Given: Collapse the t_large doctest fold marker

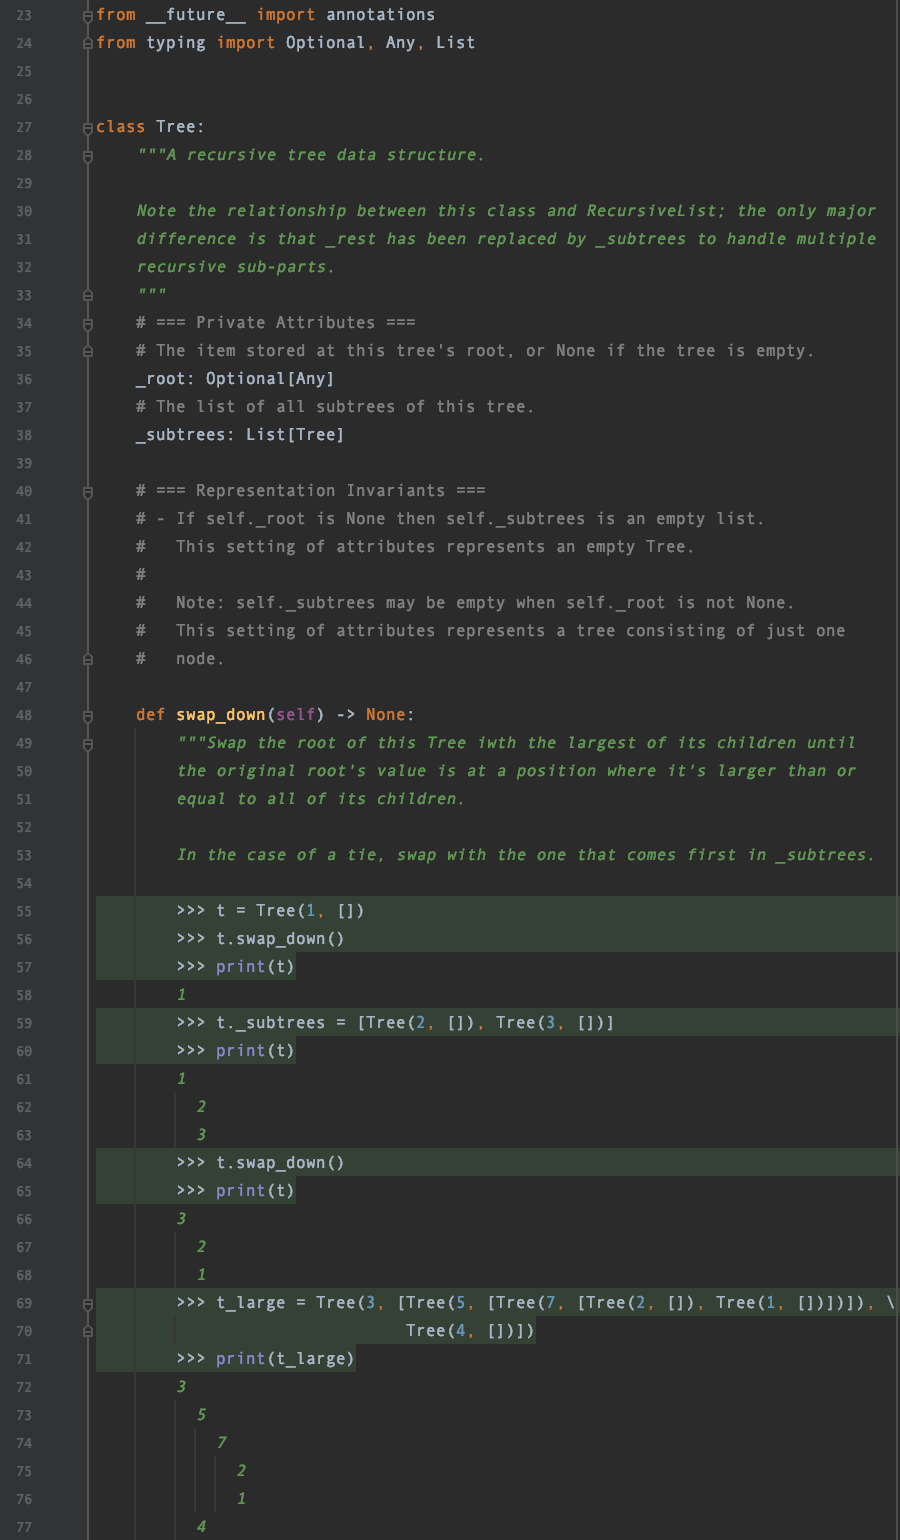Looking at the screenshot, I should pos(88,1302).
